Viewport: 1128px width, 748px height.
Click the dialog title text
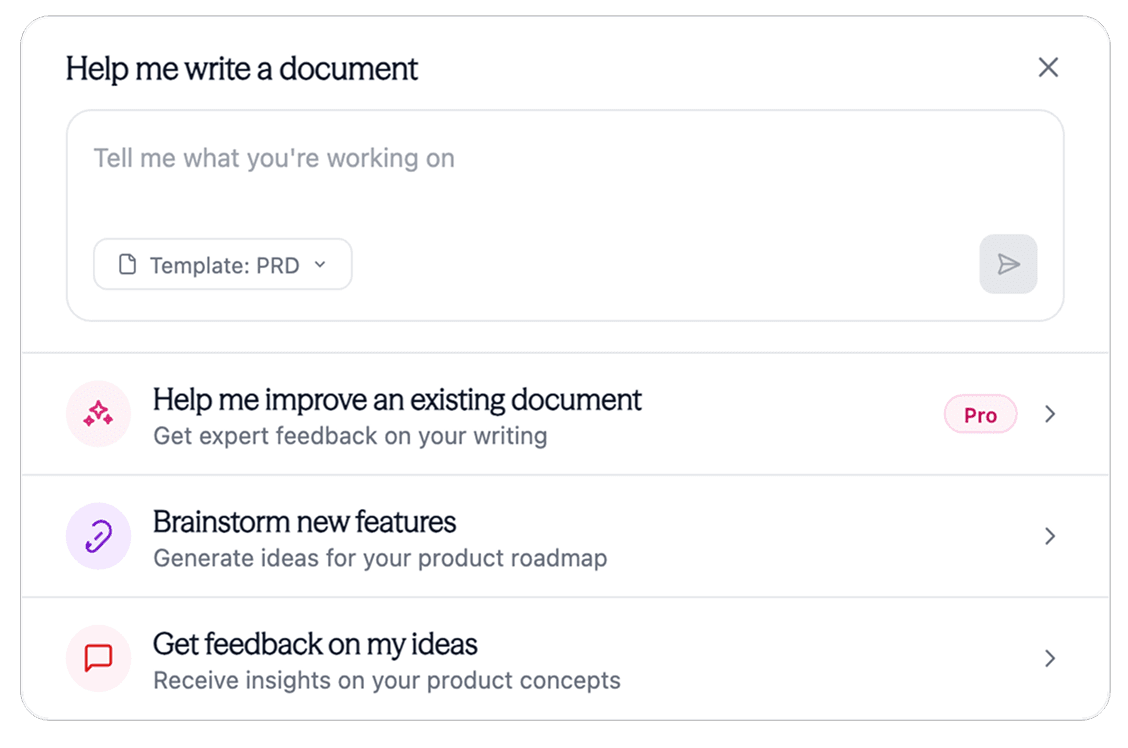point(241,68)
